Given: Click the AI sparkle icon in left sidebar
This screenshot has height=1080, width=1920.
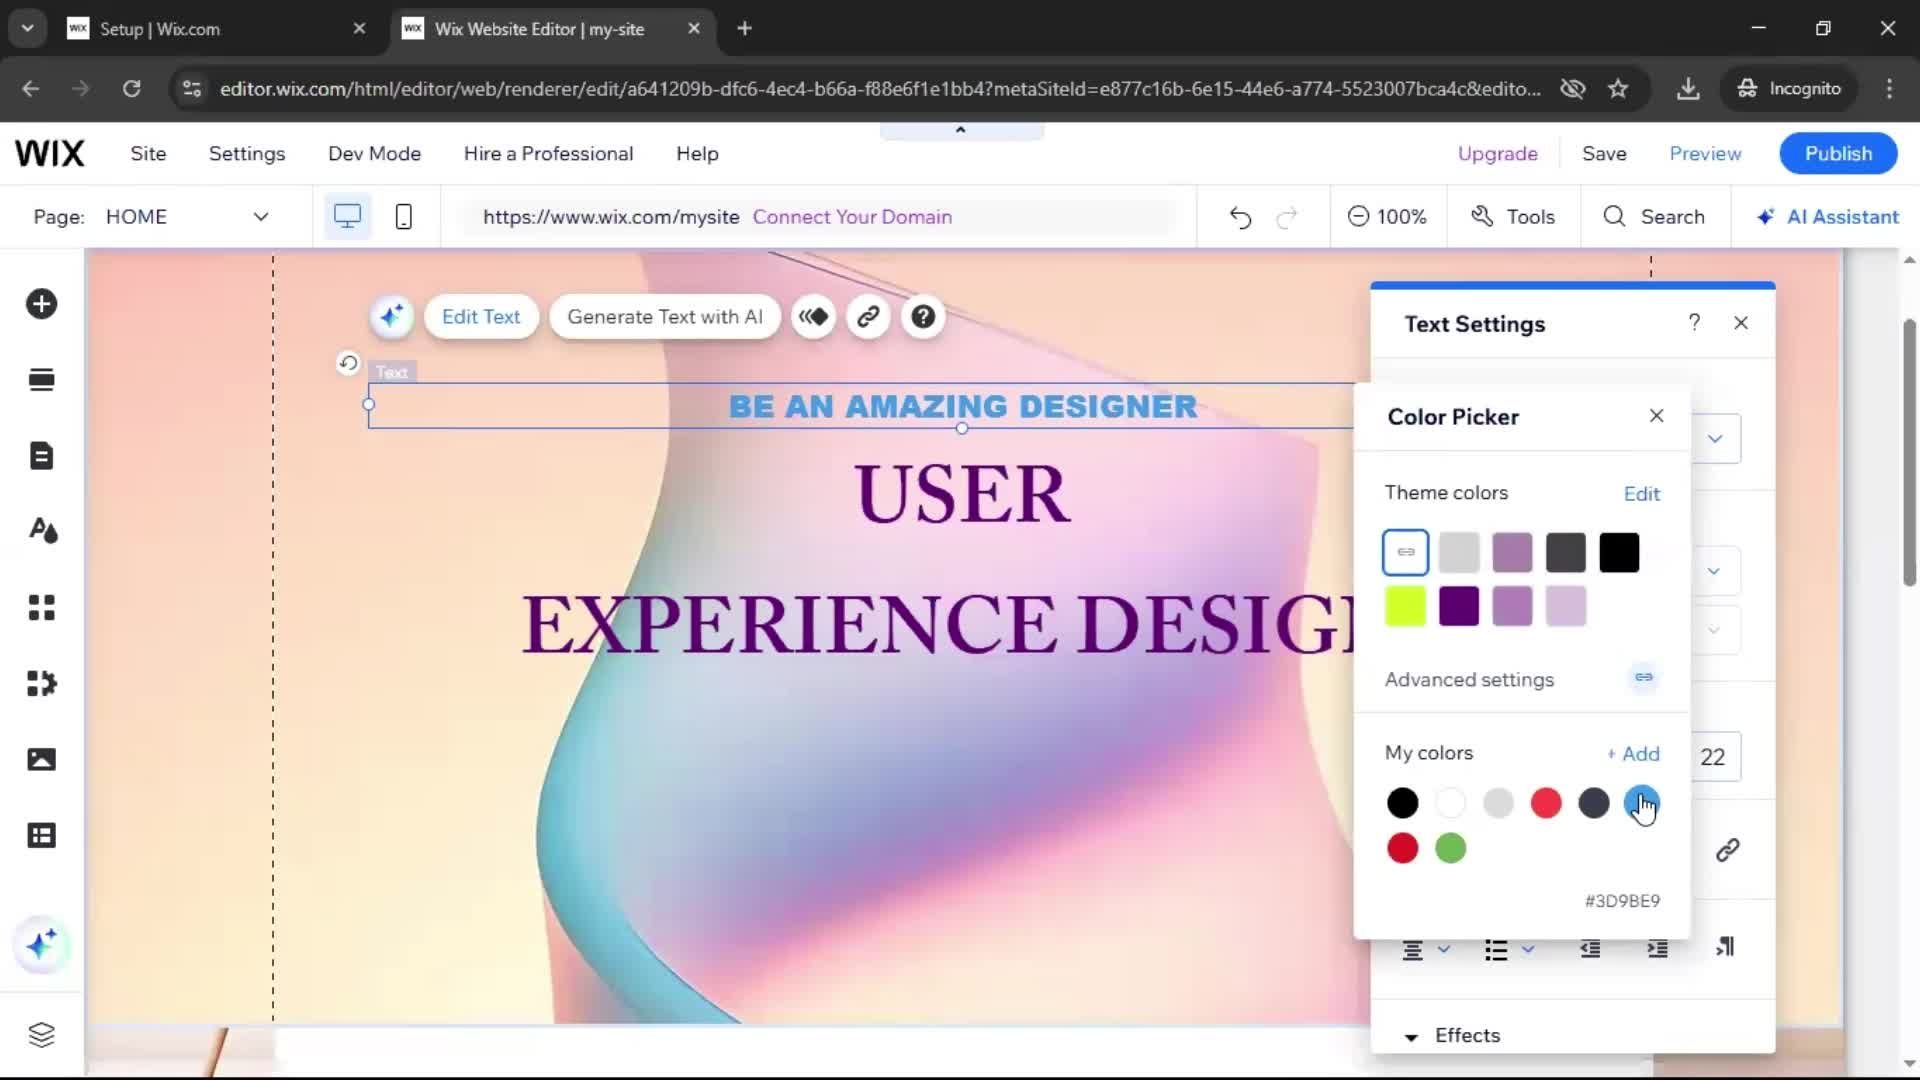Looking at the screenshot, I should [42, 944].
